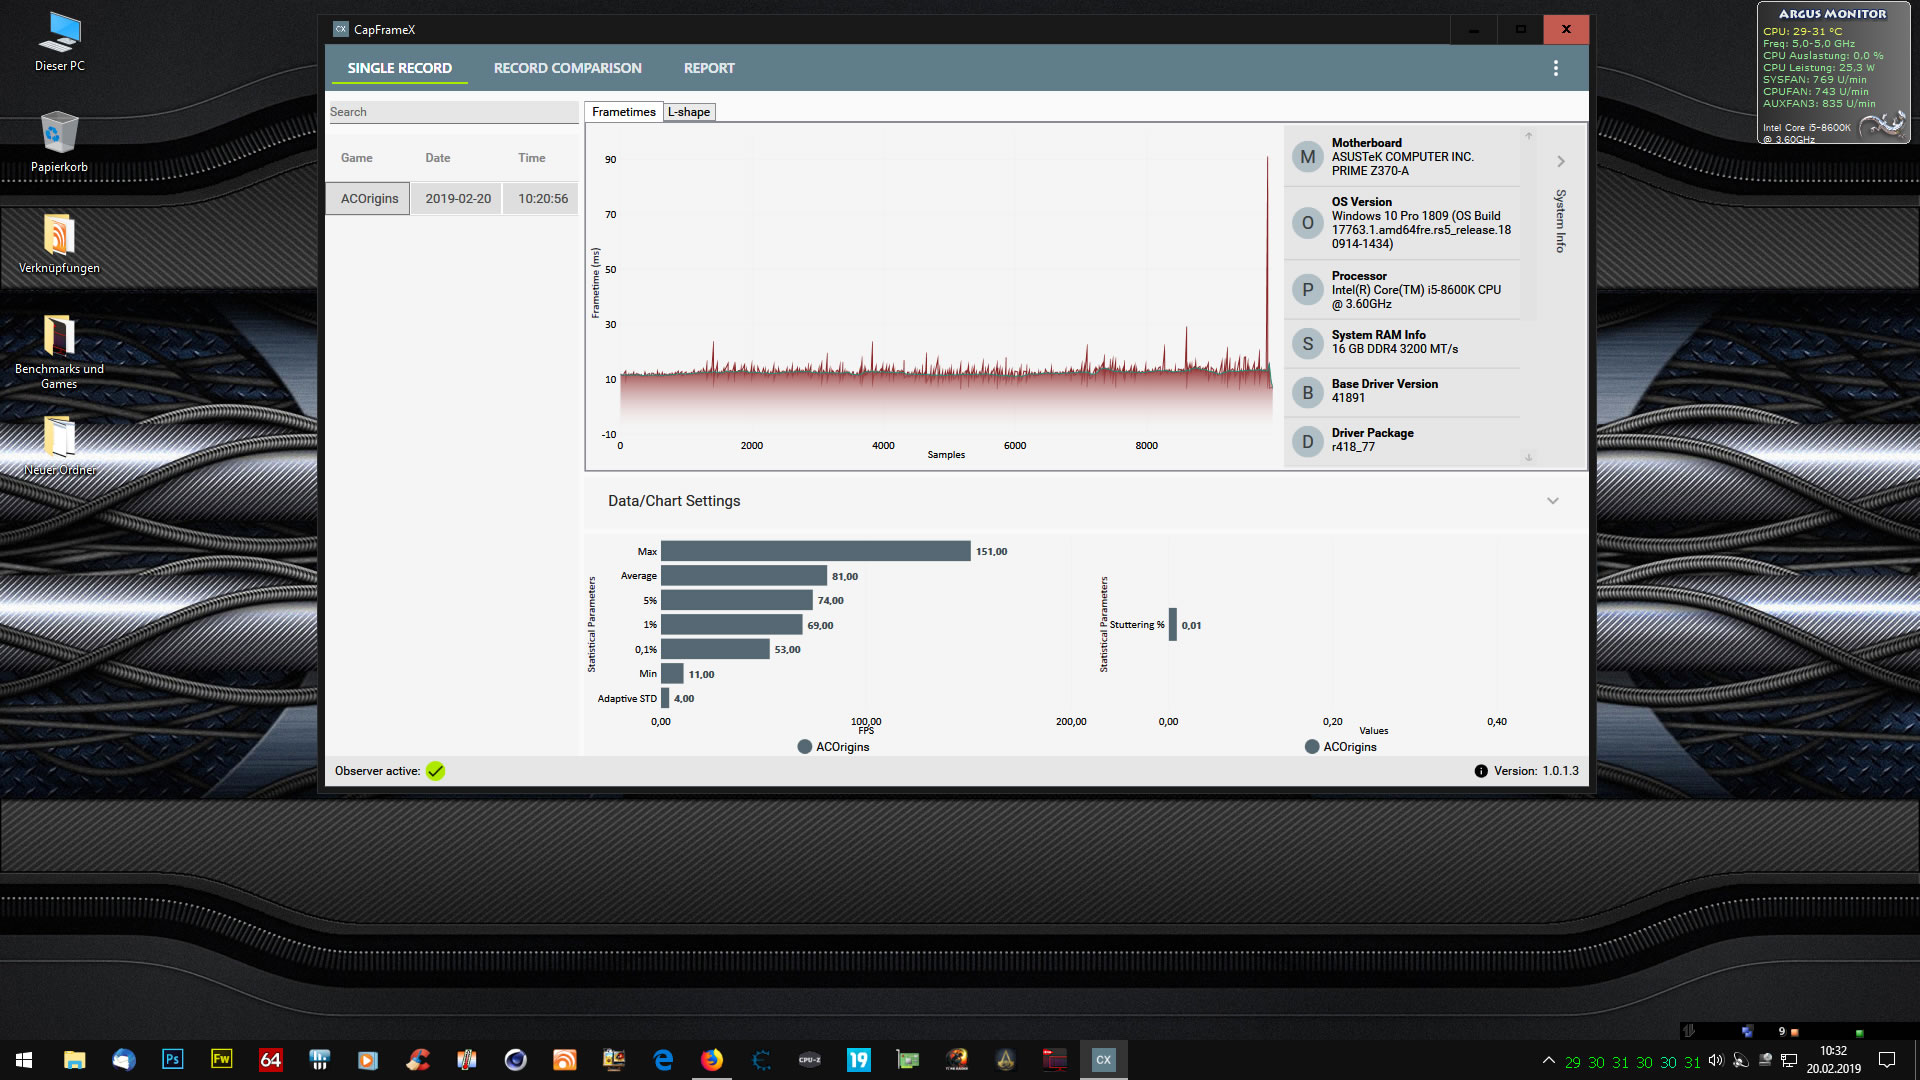Click the Motherboard 'M' circle icon
The height and width of the screenshot is (1080, 1920).
[x=1307, y=157]
